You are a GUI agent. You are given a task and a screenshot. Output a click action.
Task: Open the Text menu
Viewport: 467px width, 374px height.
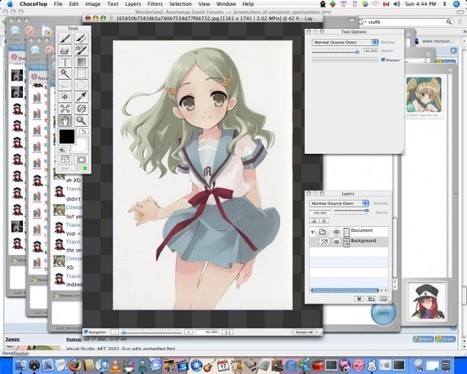tap(113, 4)
